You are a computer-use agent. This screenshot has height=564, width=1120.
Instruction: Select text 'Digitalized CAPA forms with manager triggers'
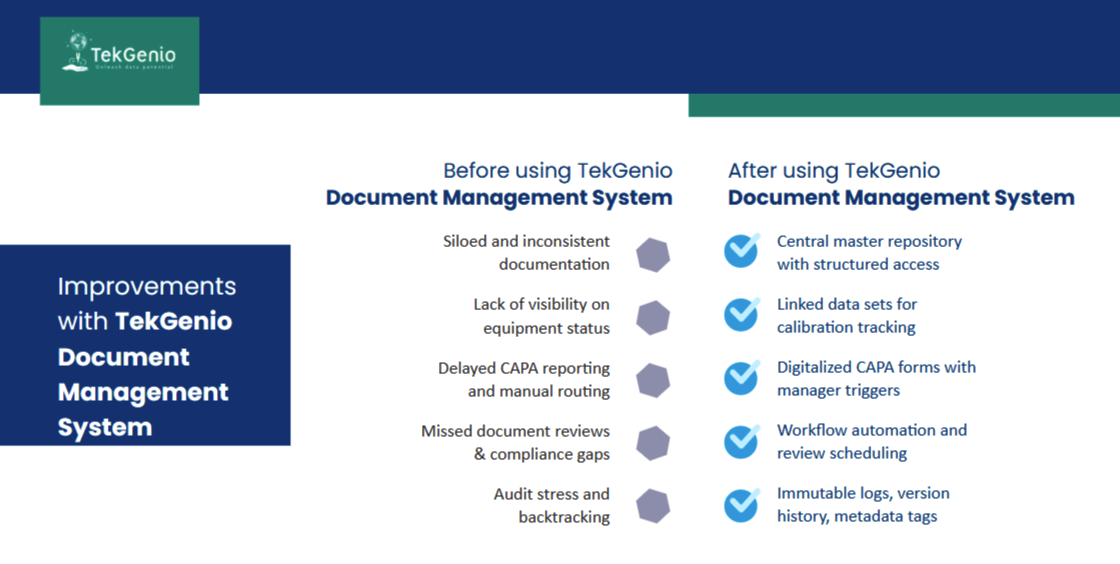[876, 378]
